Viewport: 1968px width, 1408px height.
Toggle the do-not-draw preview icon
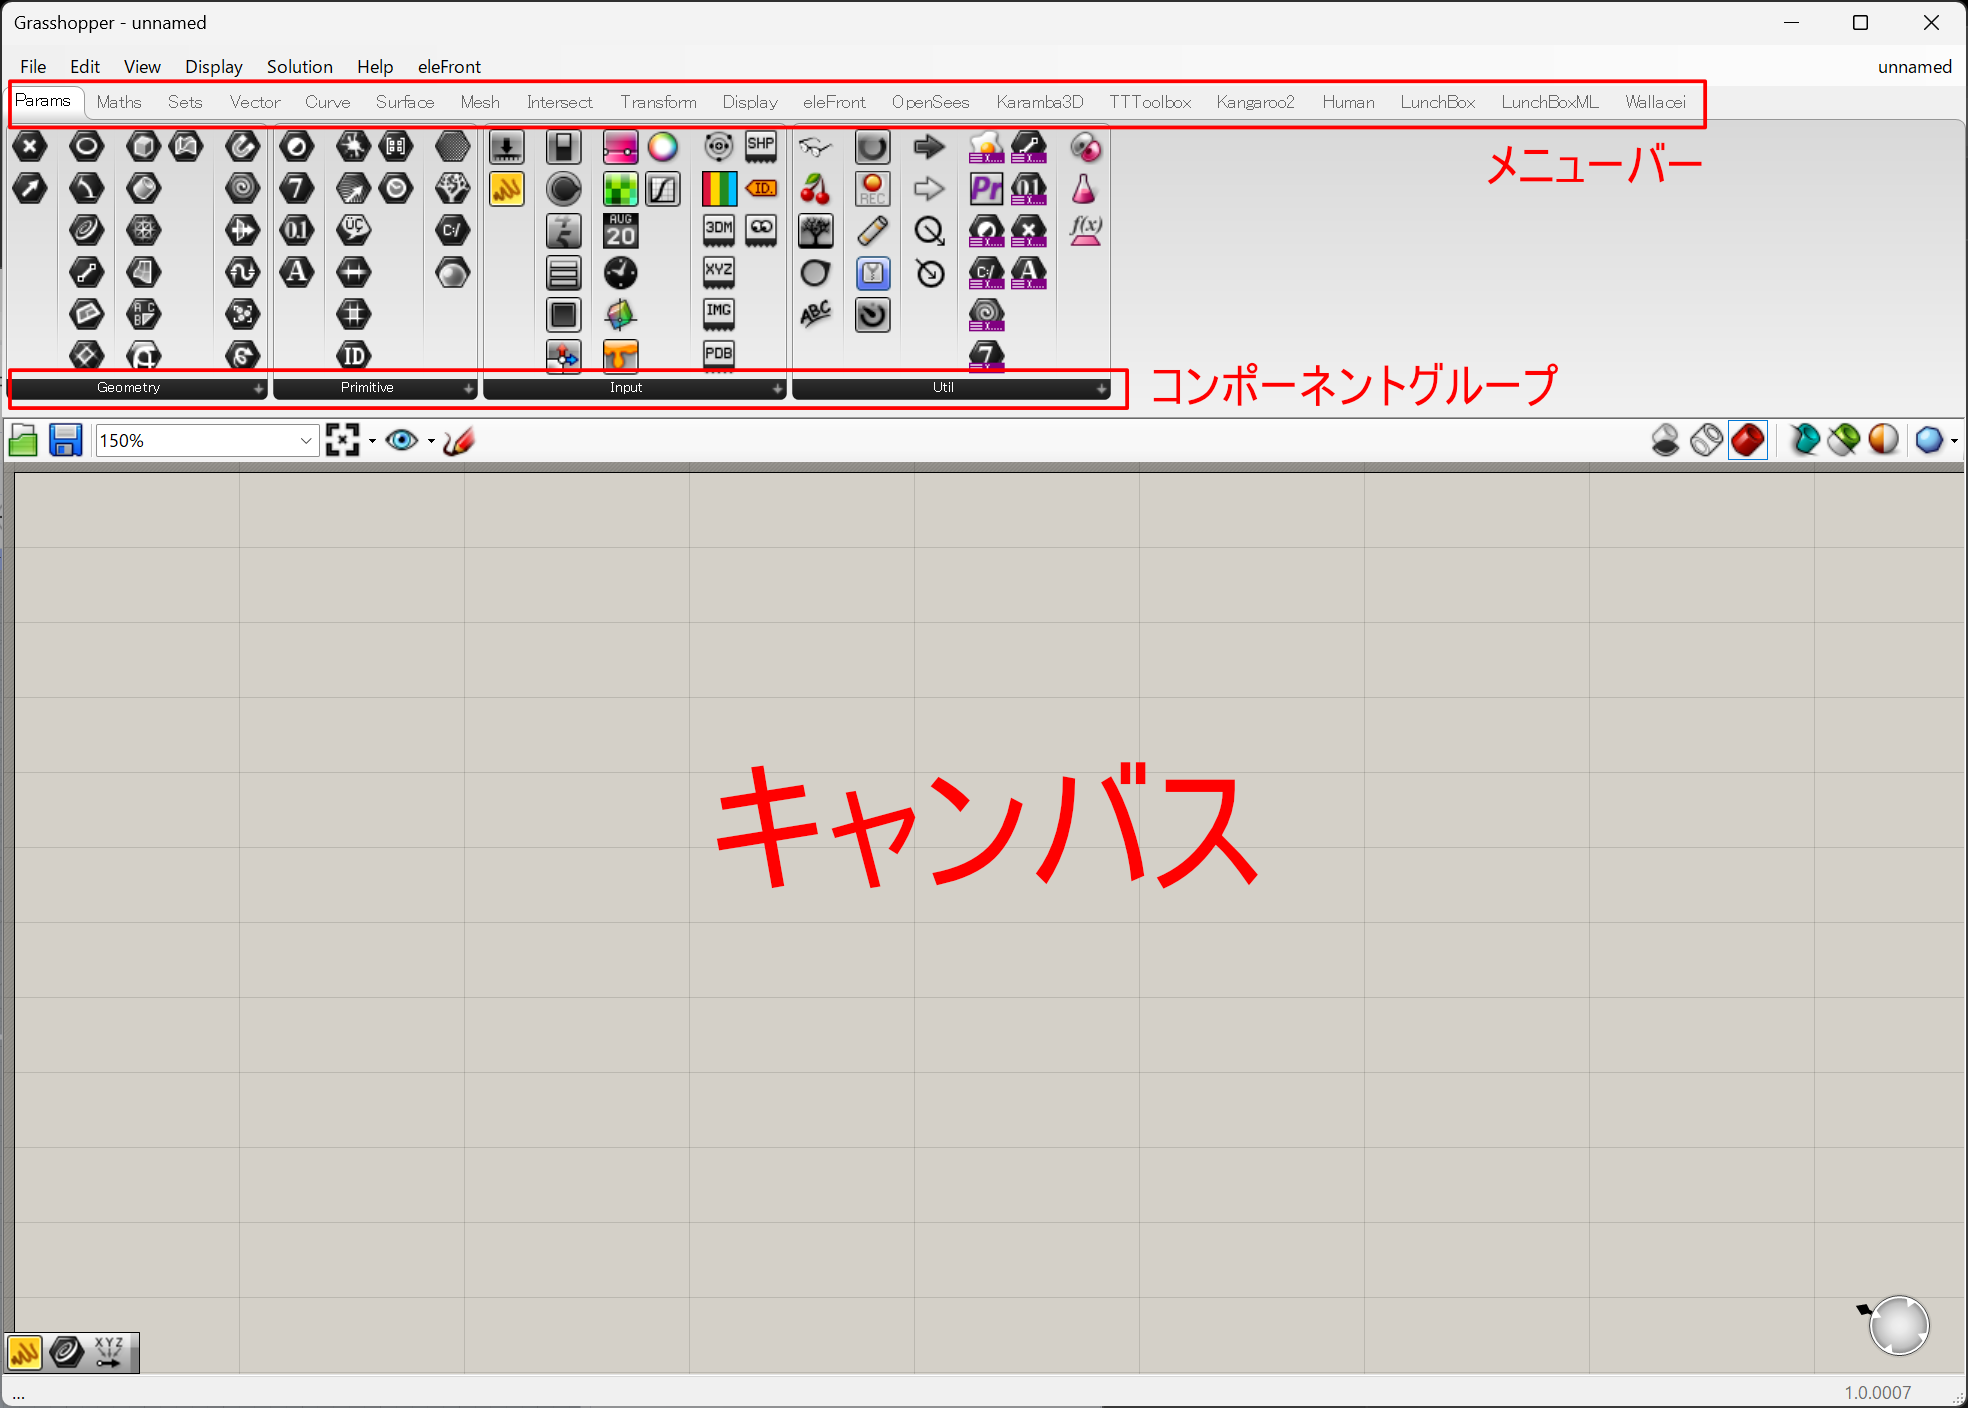tap(1665, 440)
